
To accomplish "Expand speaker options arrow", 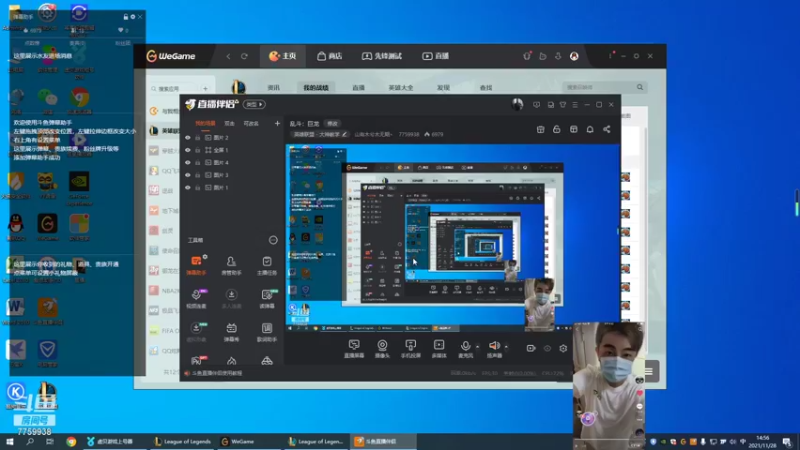I will point(506,347).
